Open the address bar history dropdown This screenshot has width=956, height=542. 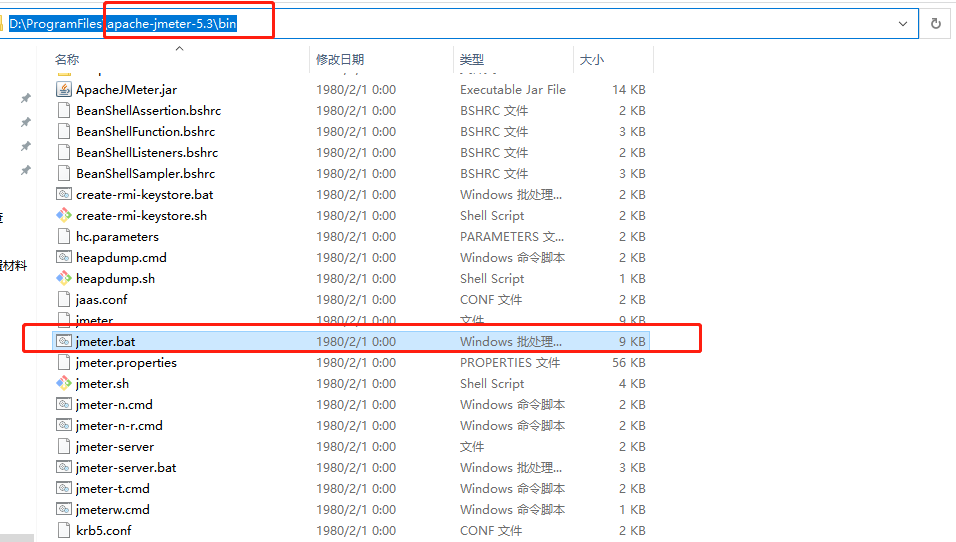[x=903, y=24]
